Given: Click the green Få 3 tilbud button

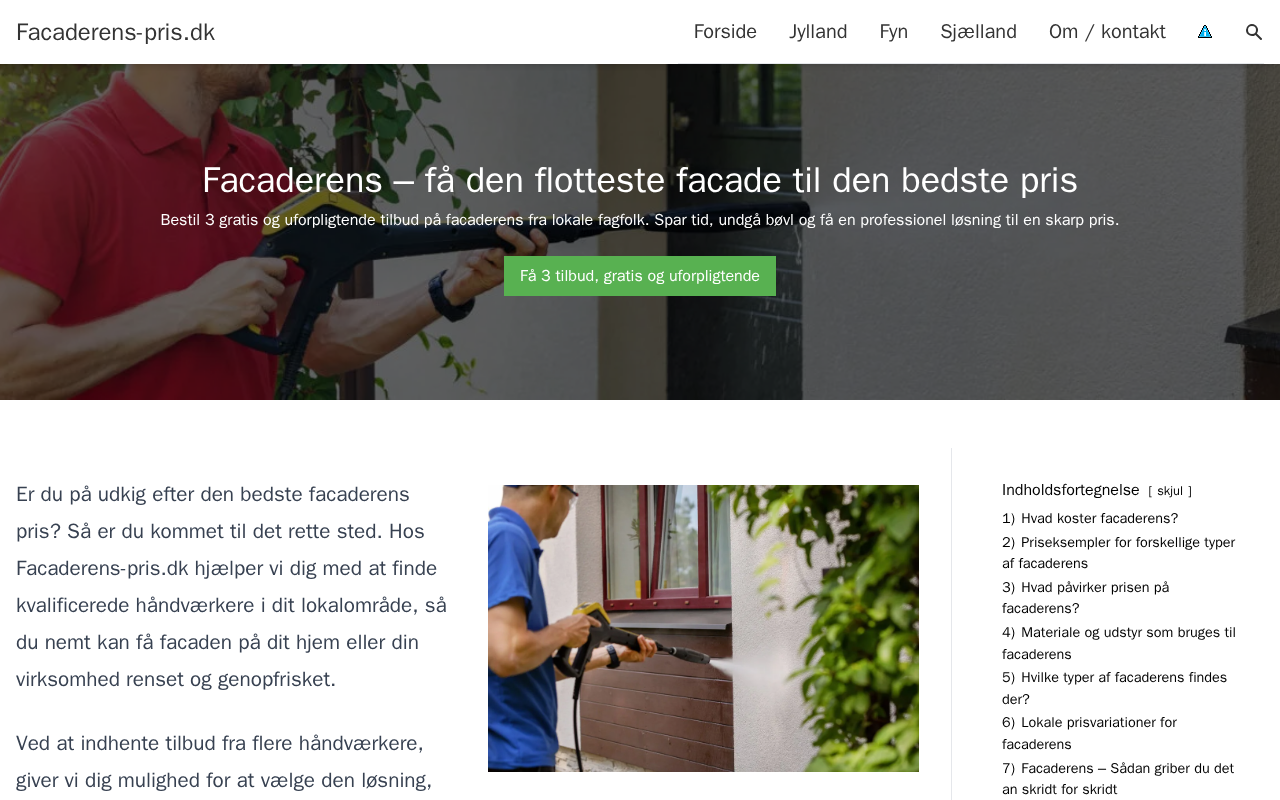Looking at the screenshot, I should pyautogui.click(x=640, y=276).
